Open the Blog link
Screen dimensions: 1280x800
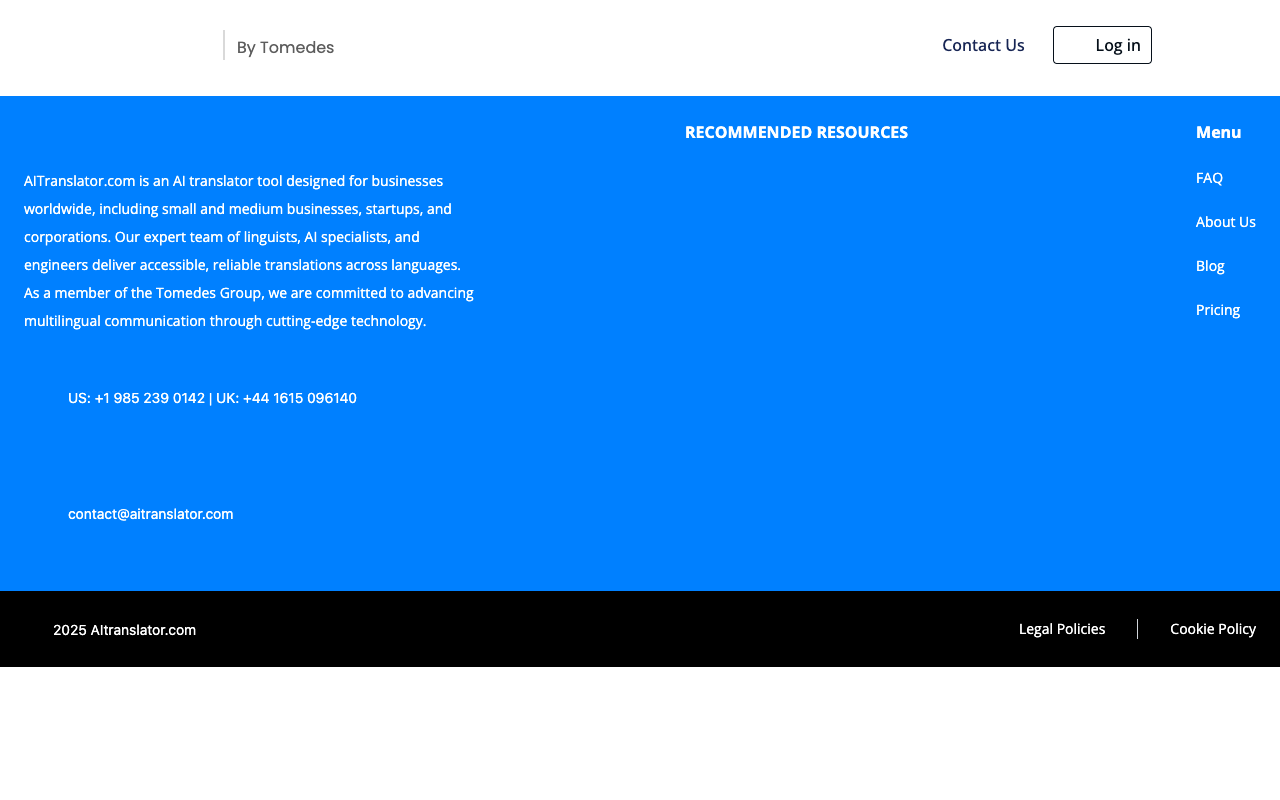1210,266
